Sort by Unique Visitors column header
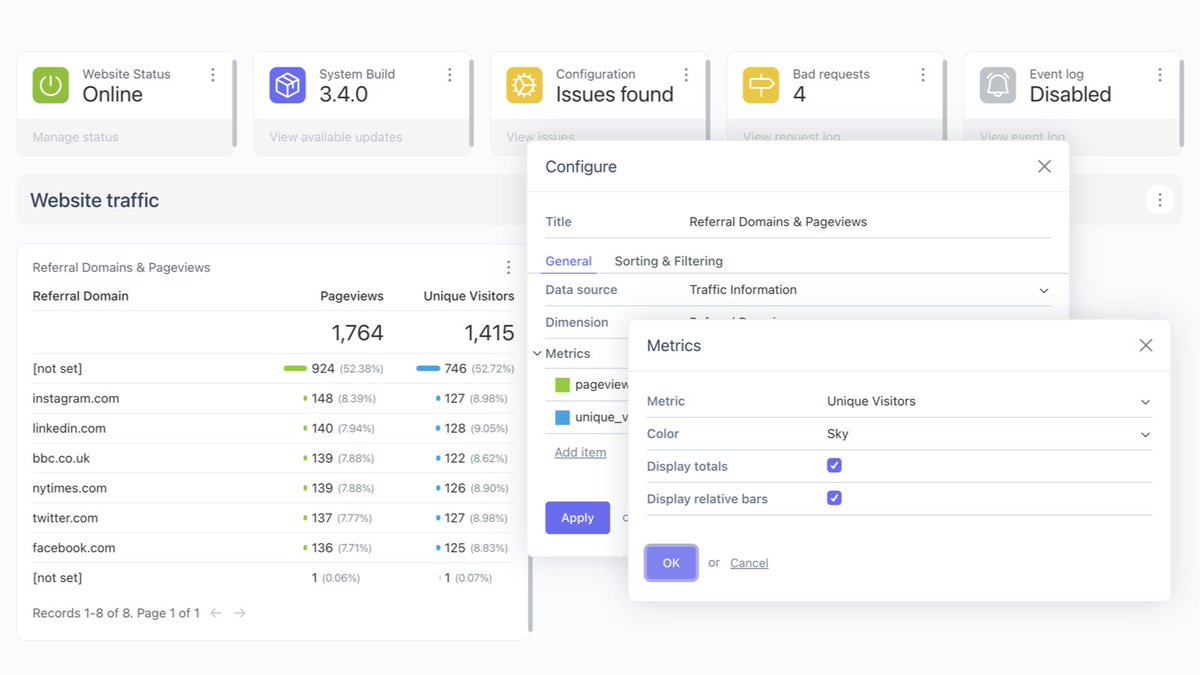Viewport: 1200px width, 675px height. (x=469, y=296)
